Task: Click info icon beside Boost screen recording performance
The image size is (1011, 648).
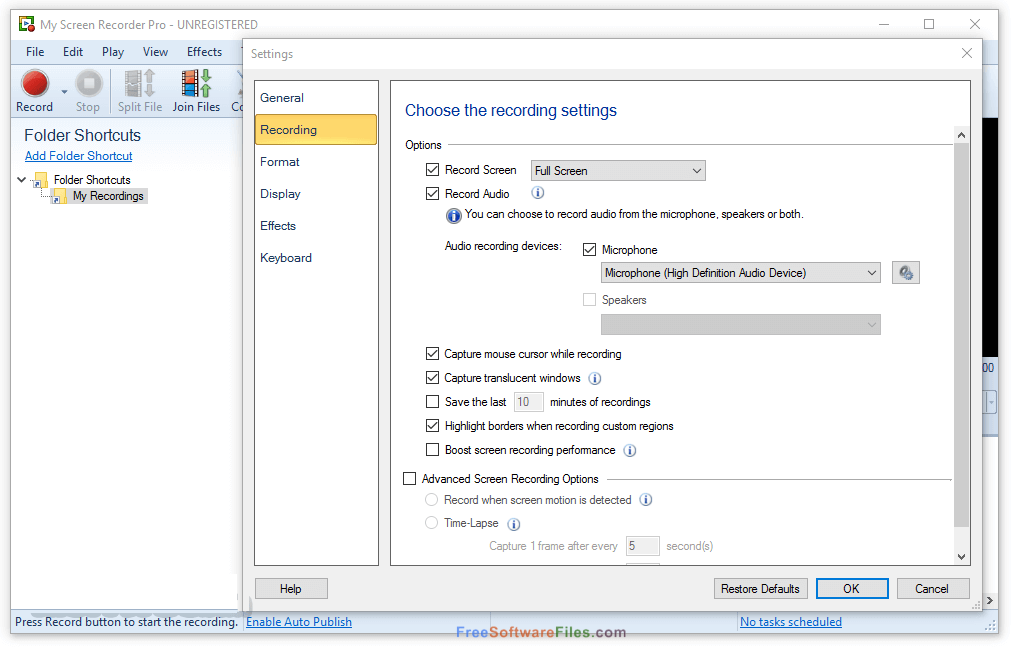Action: click(629, 451)
